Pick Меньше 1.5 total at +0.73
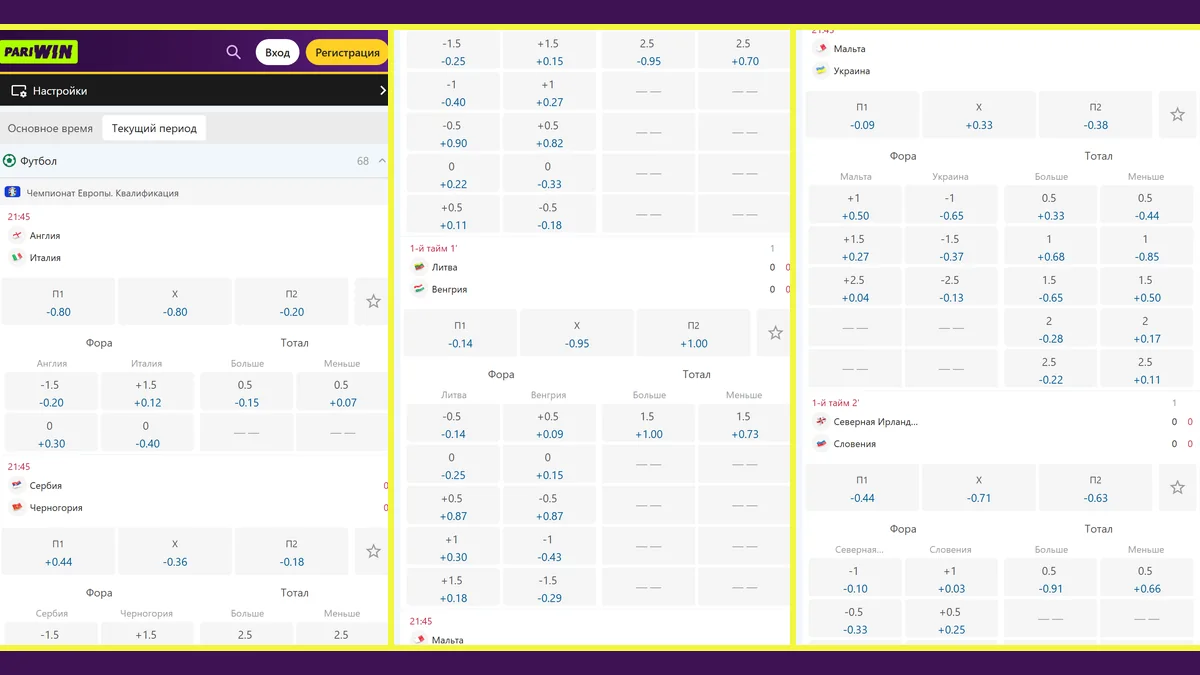Image resolution: width=1200 pixels, height=675 pixels. click(745, 425)
